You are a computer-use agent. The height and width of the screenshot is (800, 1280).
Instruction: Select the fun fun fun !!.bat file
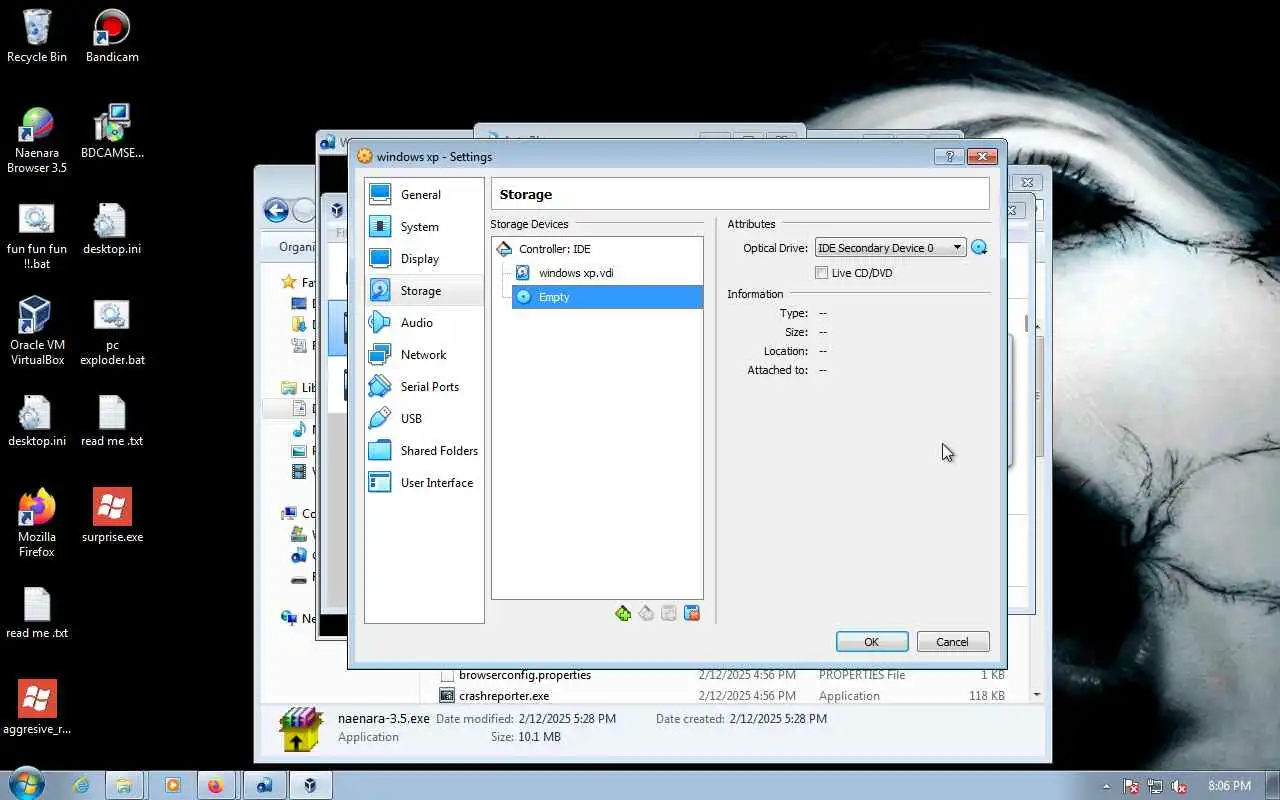point(37,236)
